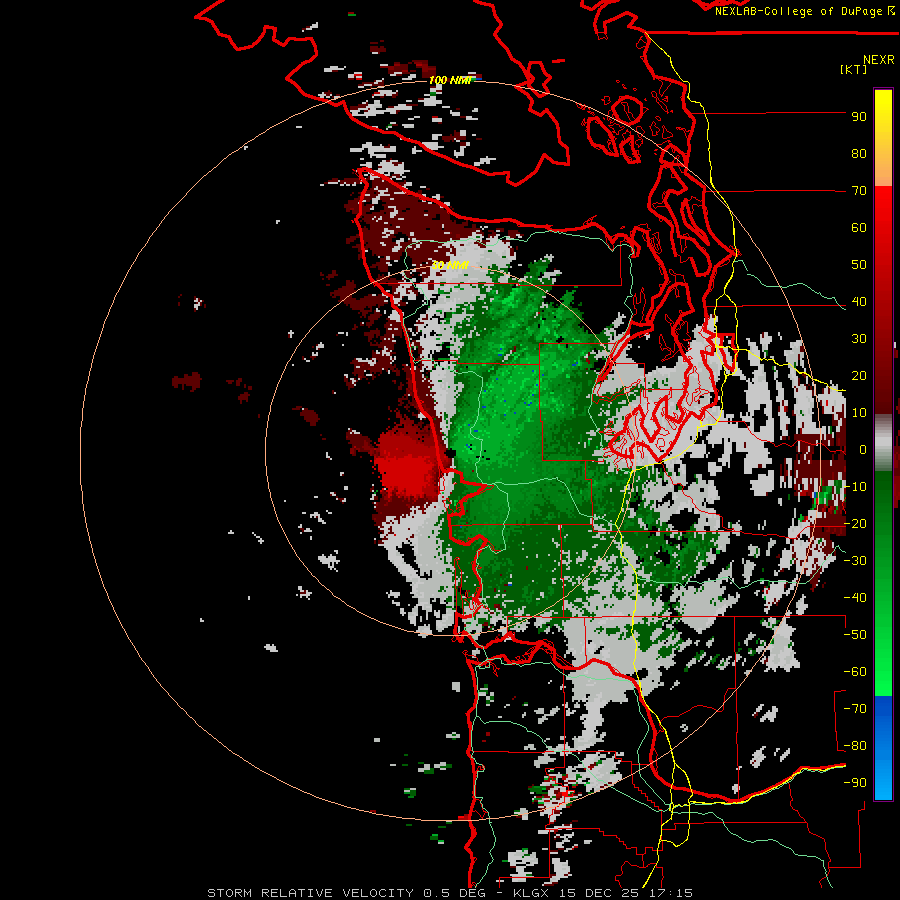Click the -50 value on the velocity scale
900x900 pixels.
point(855,635)
